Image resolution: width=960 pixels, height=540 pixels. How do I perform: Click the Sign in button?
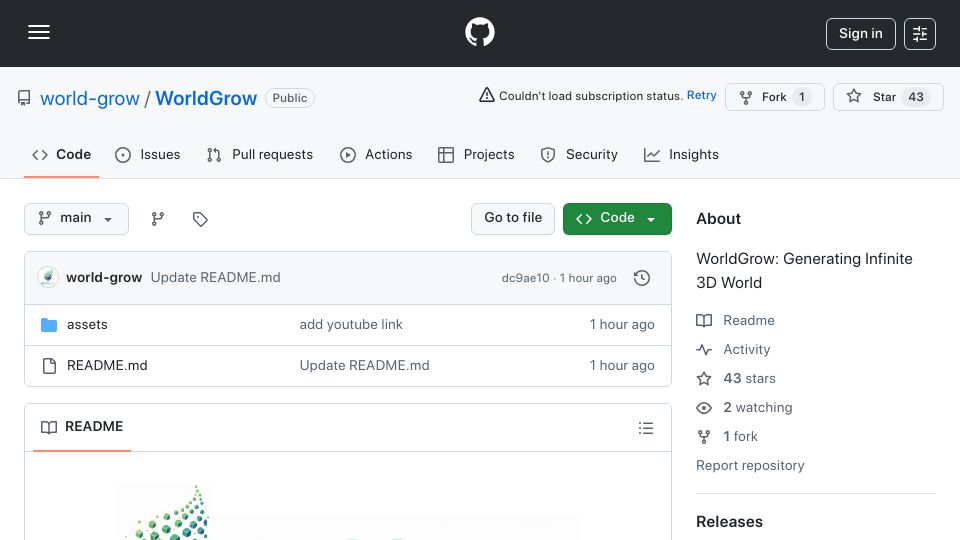[x=860, y=34]
